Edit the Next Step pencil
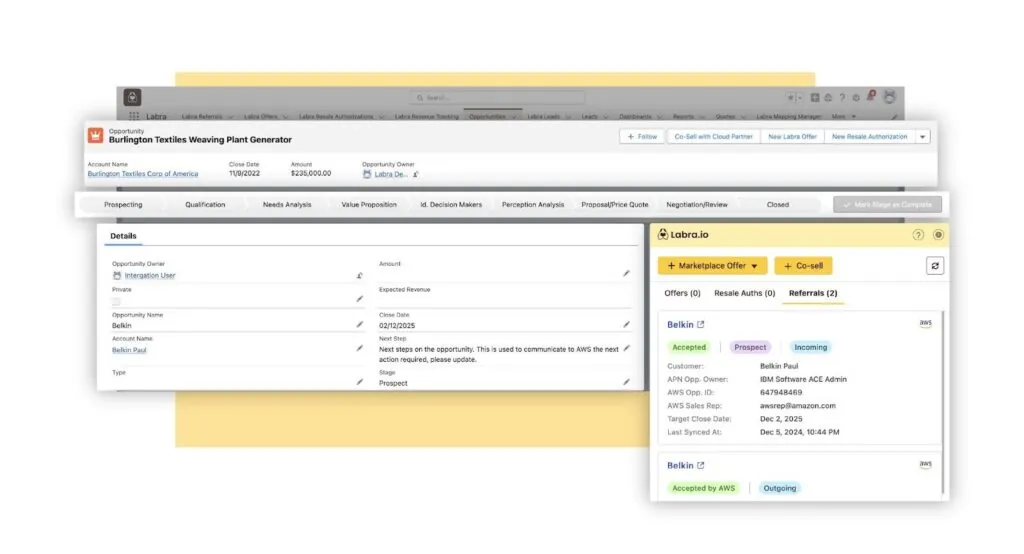Viewport: 1024px width, 554px height. tap(626, 348)
